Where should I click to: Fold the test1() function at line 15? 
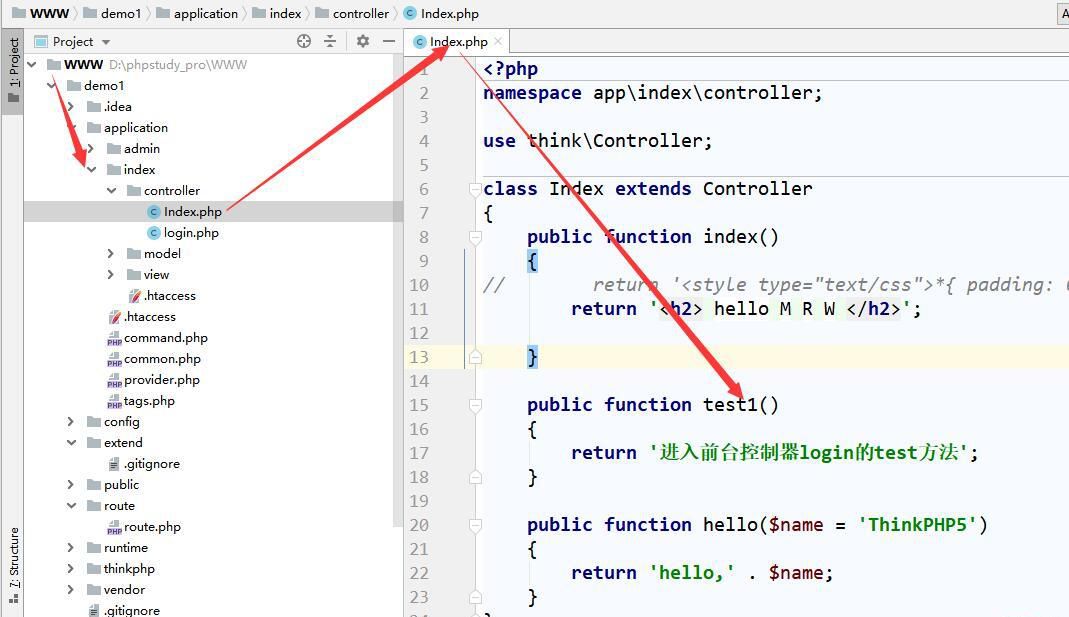[475, 405]
